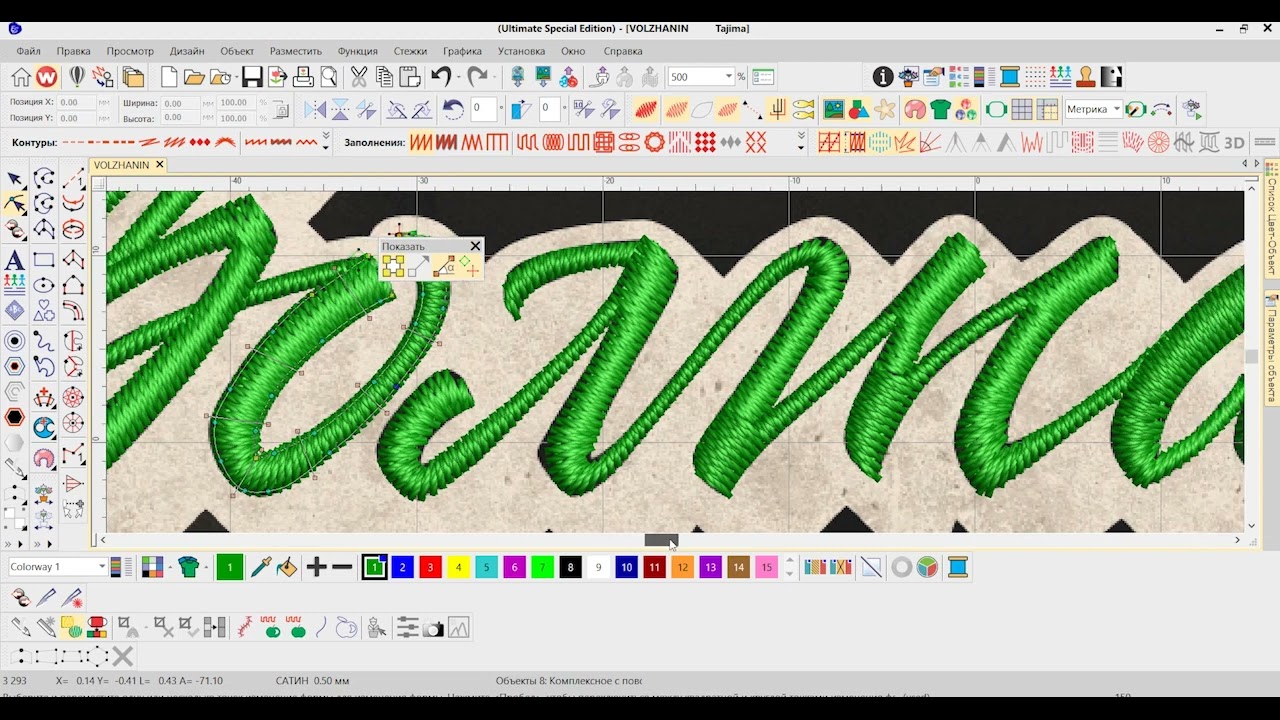This screenshot has height=720, width=1280.
Task: Open the zoom 500 percent dropdown
Action: tap(729, 77)
